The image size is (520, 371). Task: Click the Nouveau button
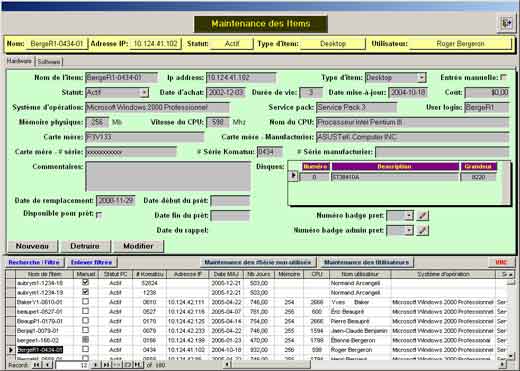(x=32, y=246)
